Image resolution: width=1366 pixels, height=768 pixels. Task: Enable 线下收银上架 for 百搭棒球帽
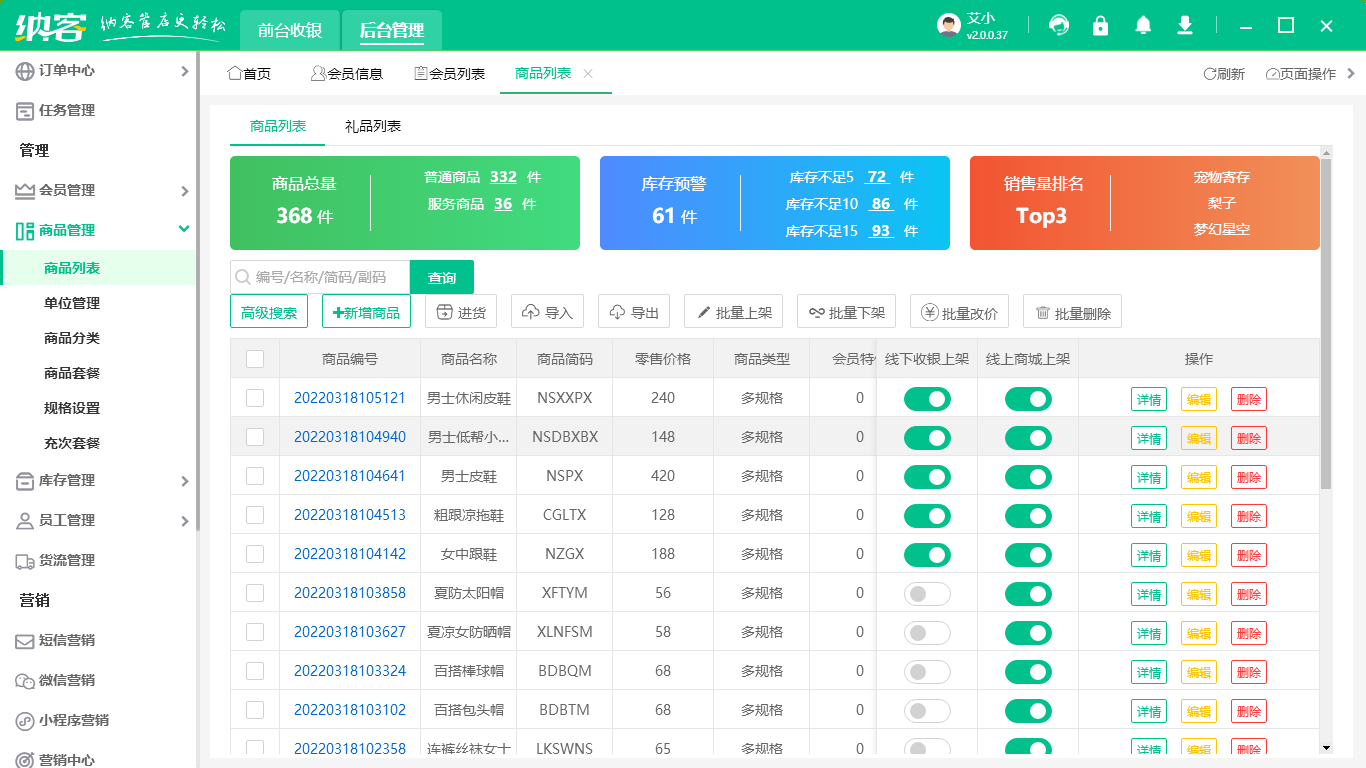pos(927,672)
